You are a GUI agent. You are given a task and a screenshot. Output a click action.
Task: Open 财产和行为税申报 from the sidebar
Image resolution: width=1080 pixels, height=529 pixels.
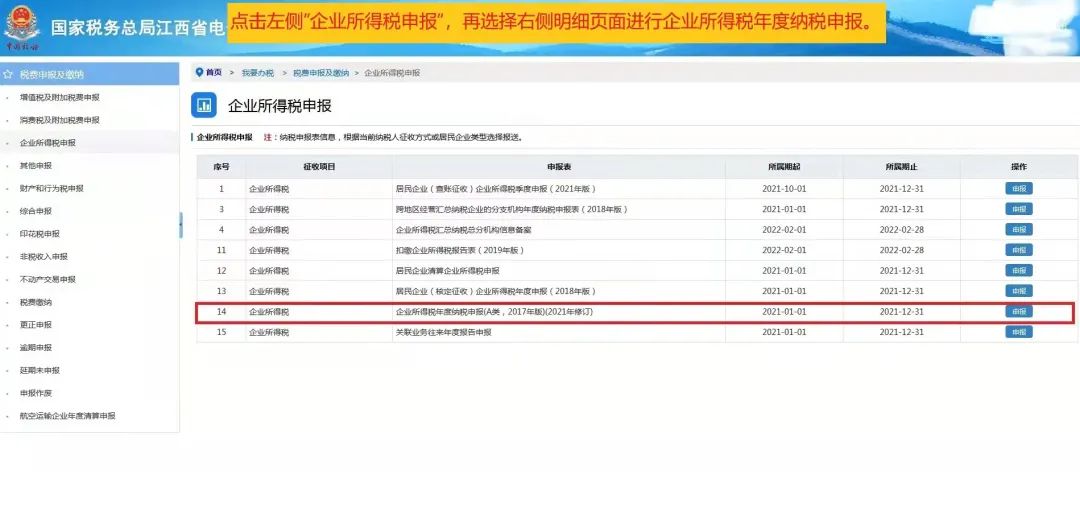click(x=51, y=188)
